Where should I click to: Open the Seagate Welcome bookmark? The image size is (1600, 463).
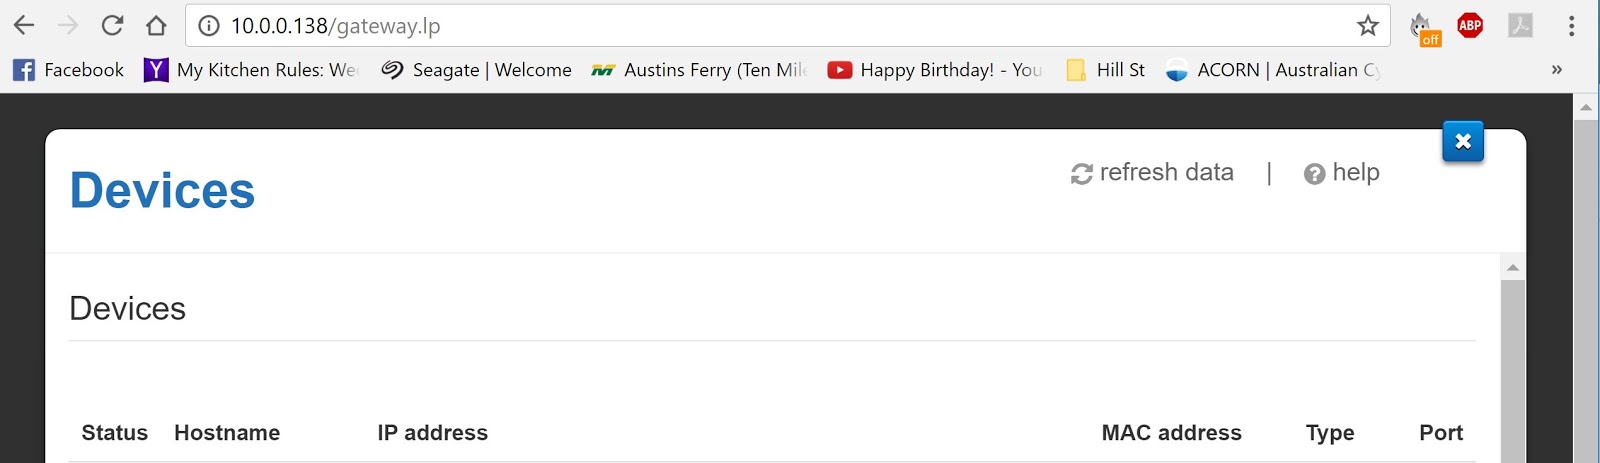point(477,70)
